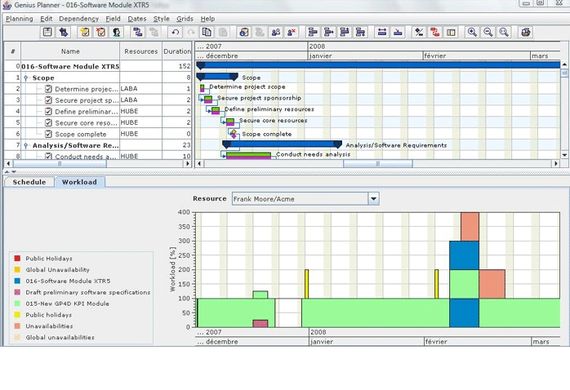
Task: Click the down expand arrow on pane divider
Action: (x=14, y=172)
